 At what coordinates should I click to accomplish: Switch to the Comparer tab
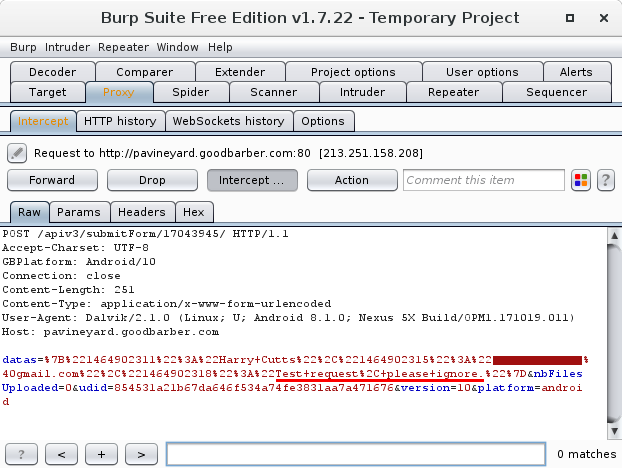coord(145,72)
